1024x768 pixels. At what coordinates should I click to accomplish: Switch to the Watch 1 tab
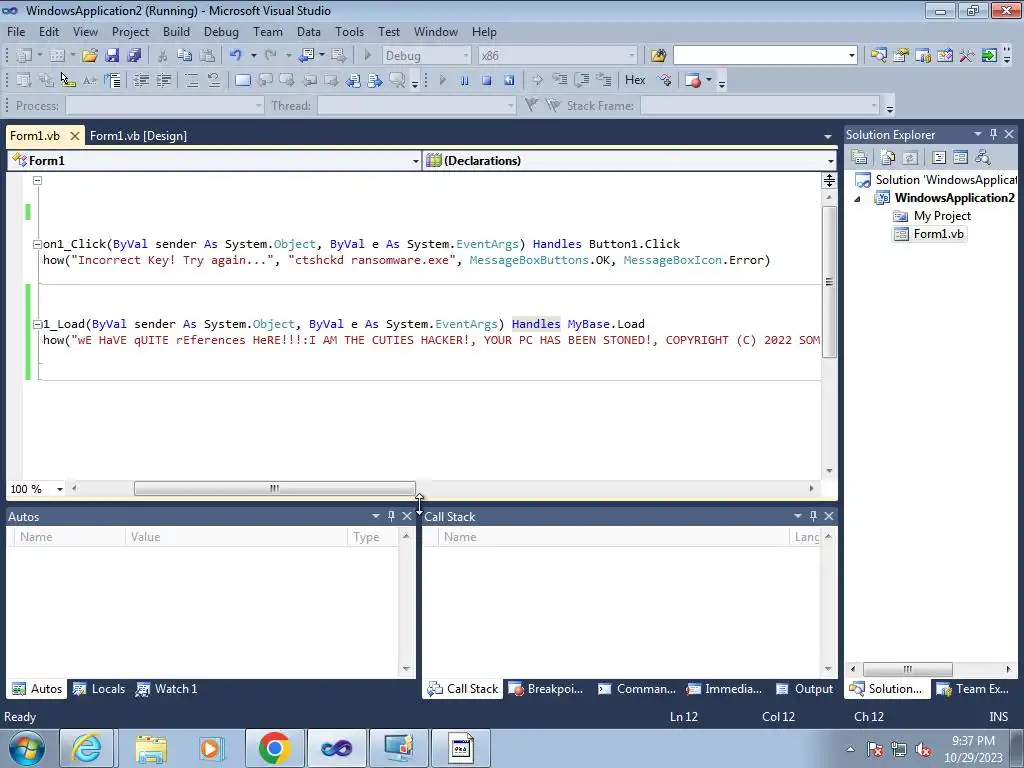point(167,689)
